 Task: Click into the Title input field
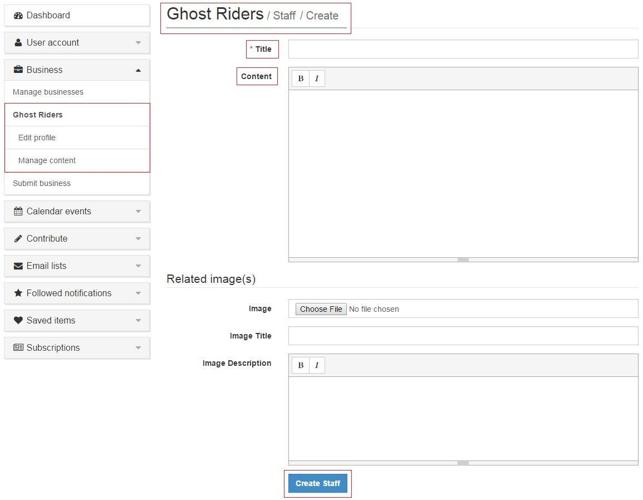pos(463,49)
